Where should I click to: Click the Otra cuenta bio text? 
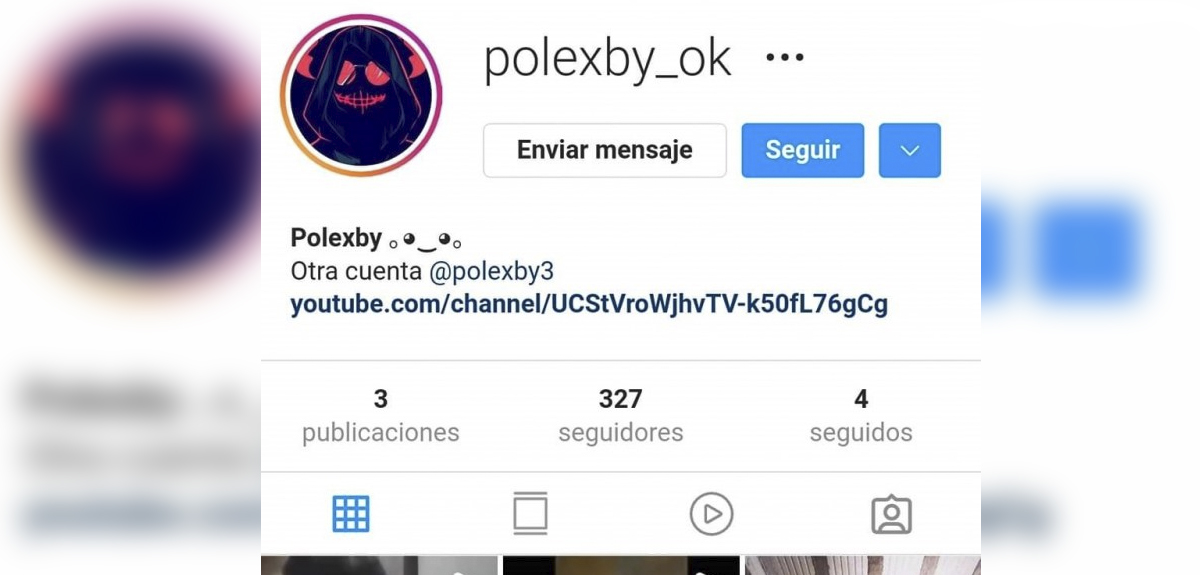pyautogui.click(x=356, y=271)
